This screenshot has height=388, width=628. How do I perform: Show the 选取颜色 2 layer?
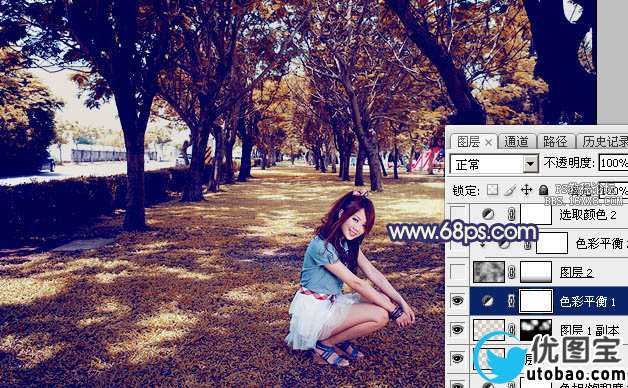click(x=457, y=214)
